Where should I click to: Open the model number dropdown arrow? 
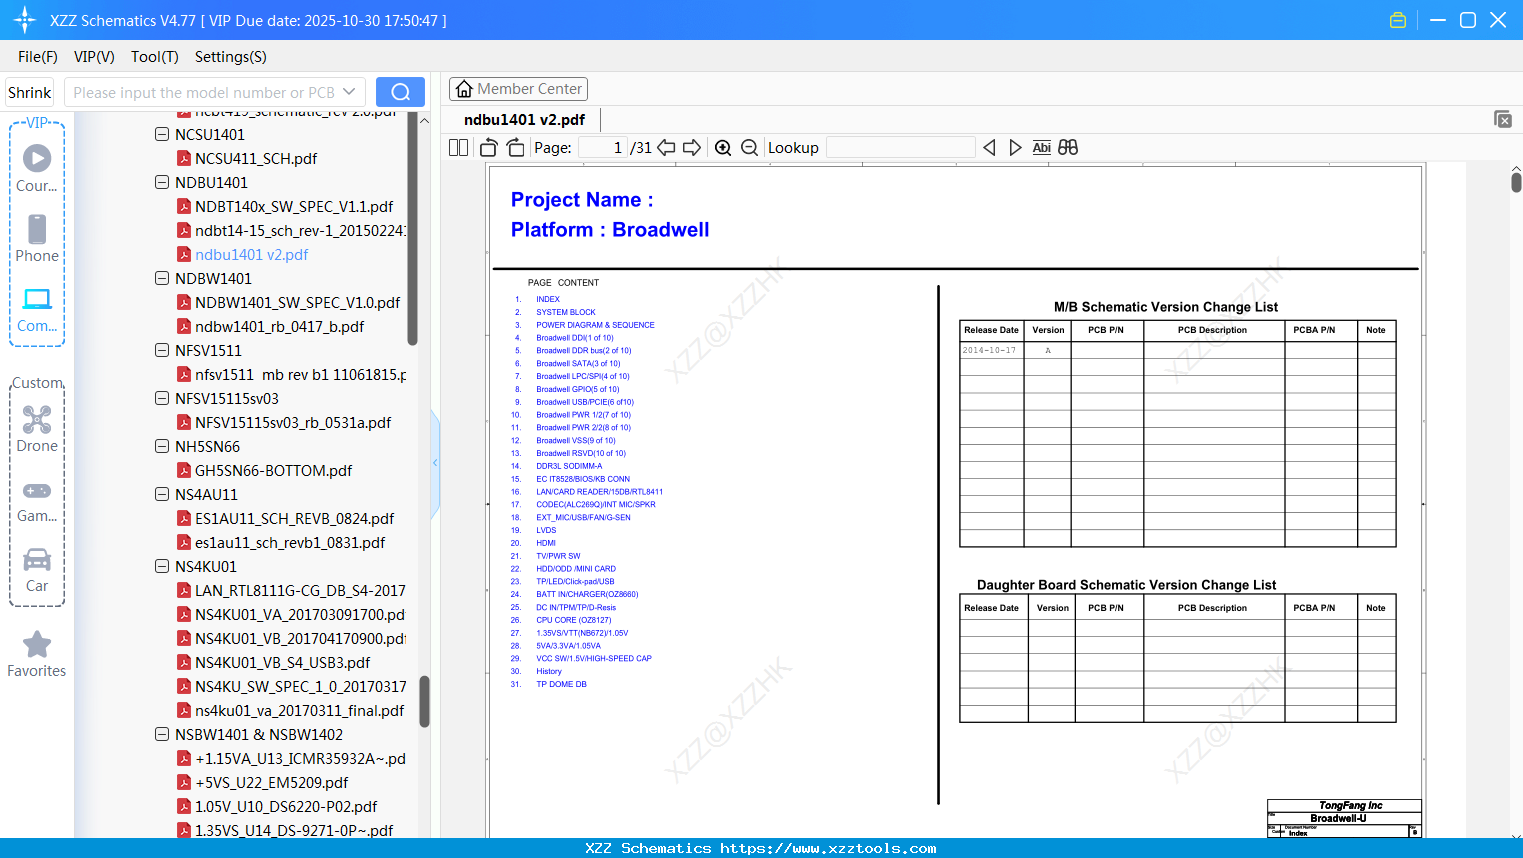349,92
